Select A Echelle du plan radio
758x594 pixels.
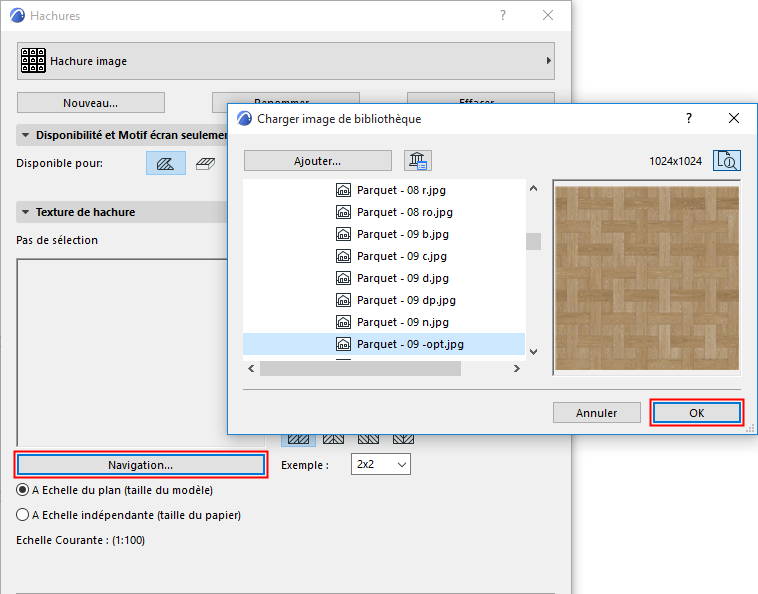(x=22, y=490)
